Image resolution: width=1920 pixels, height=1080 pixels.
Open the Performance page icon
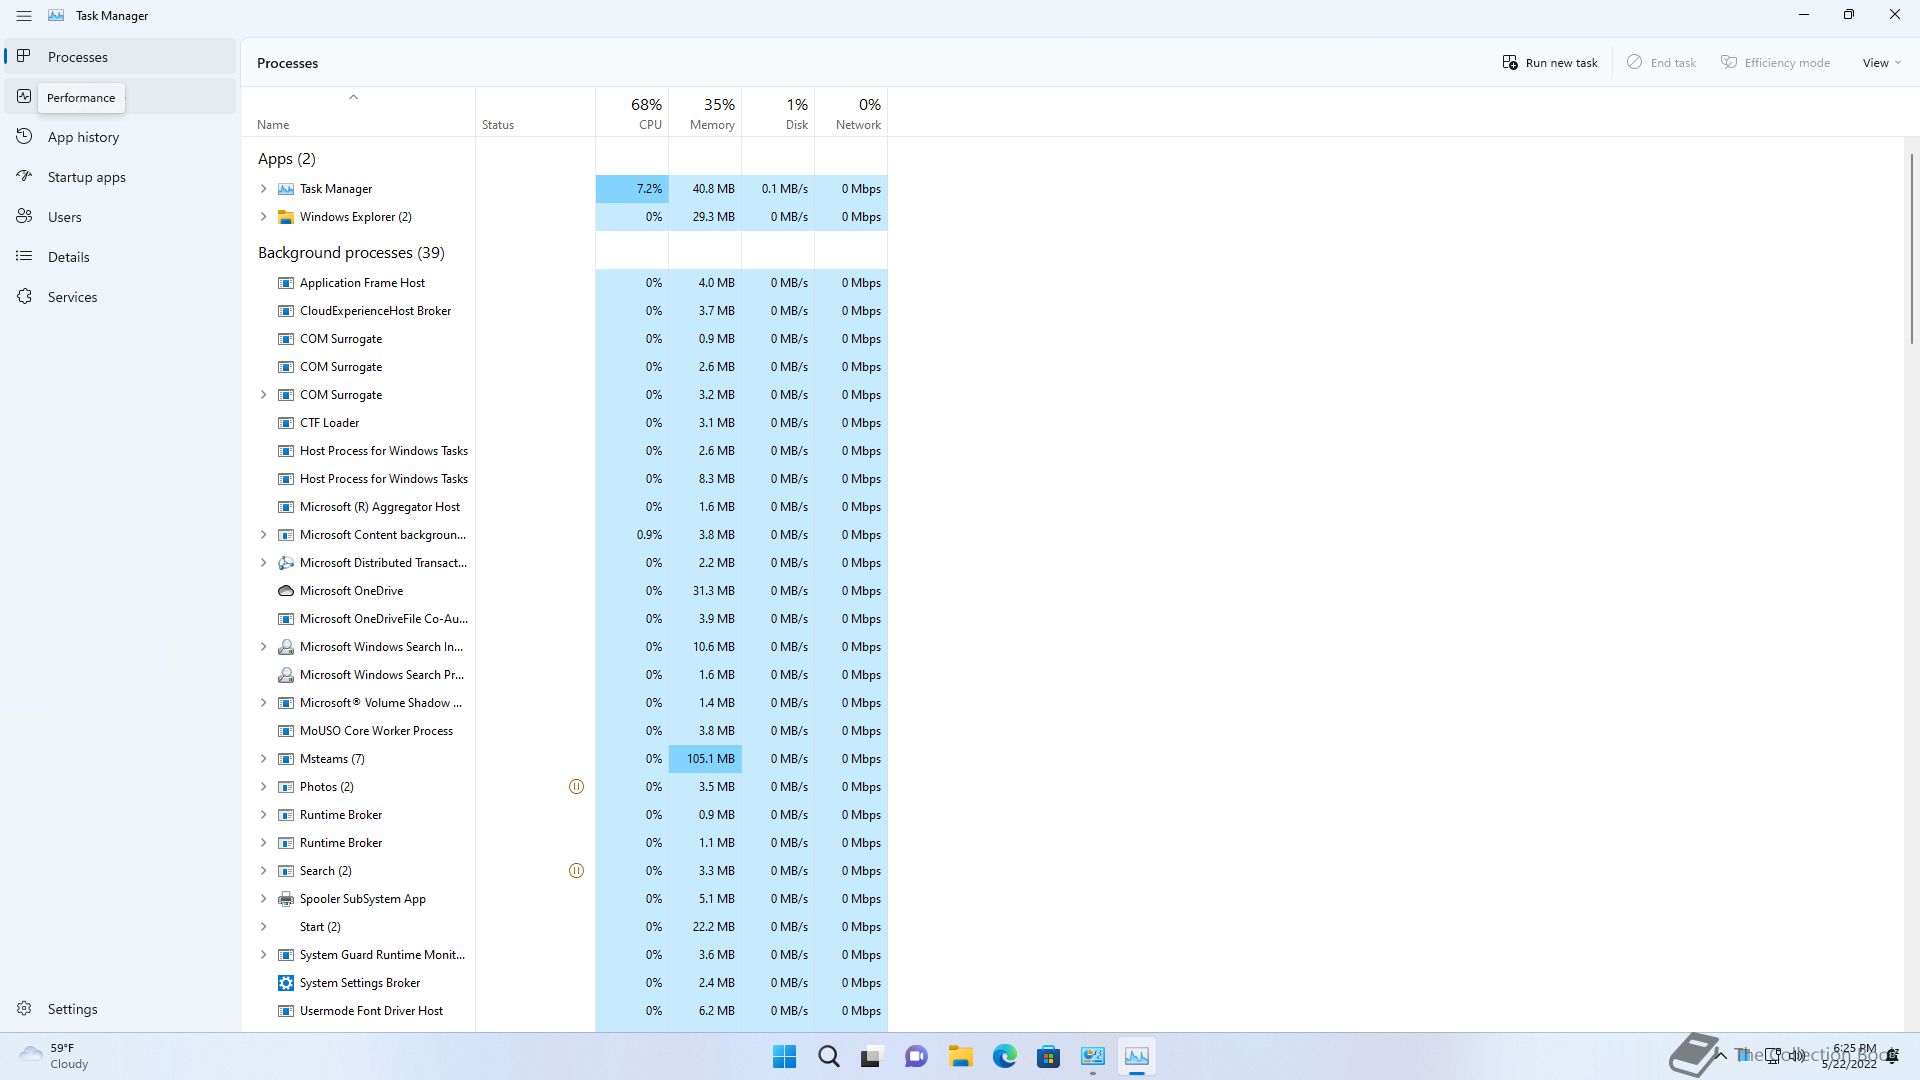[24, 96]
